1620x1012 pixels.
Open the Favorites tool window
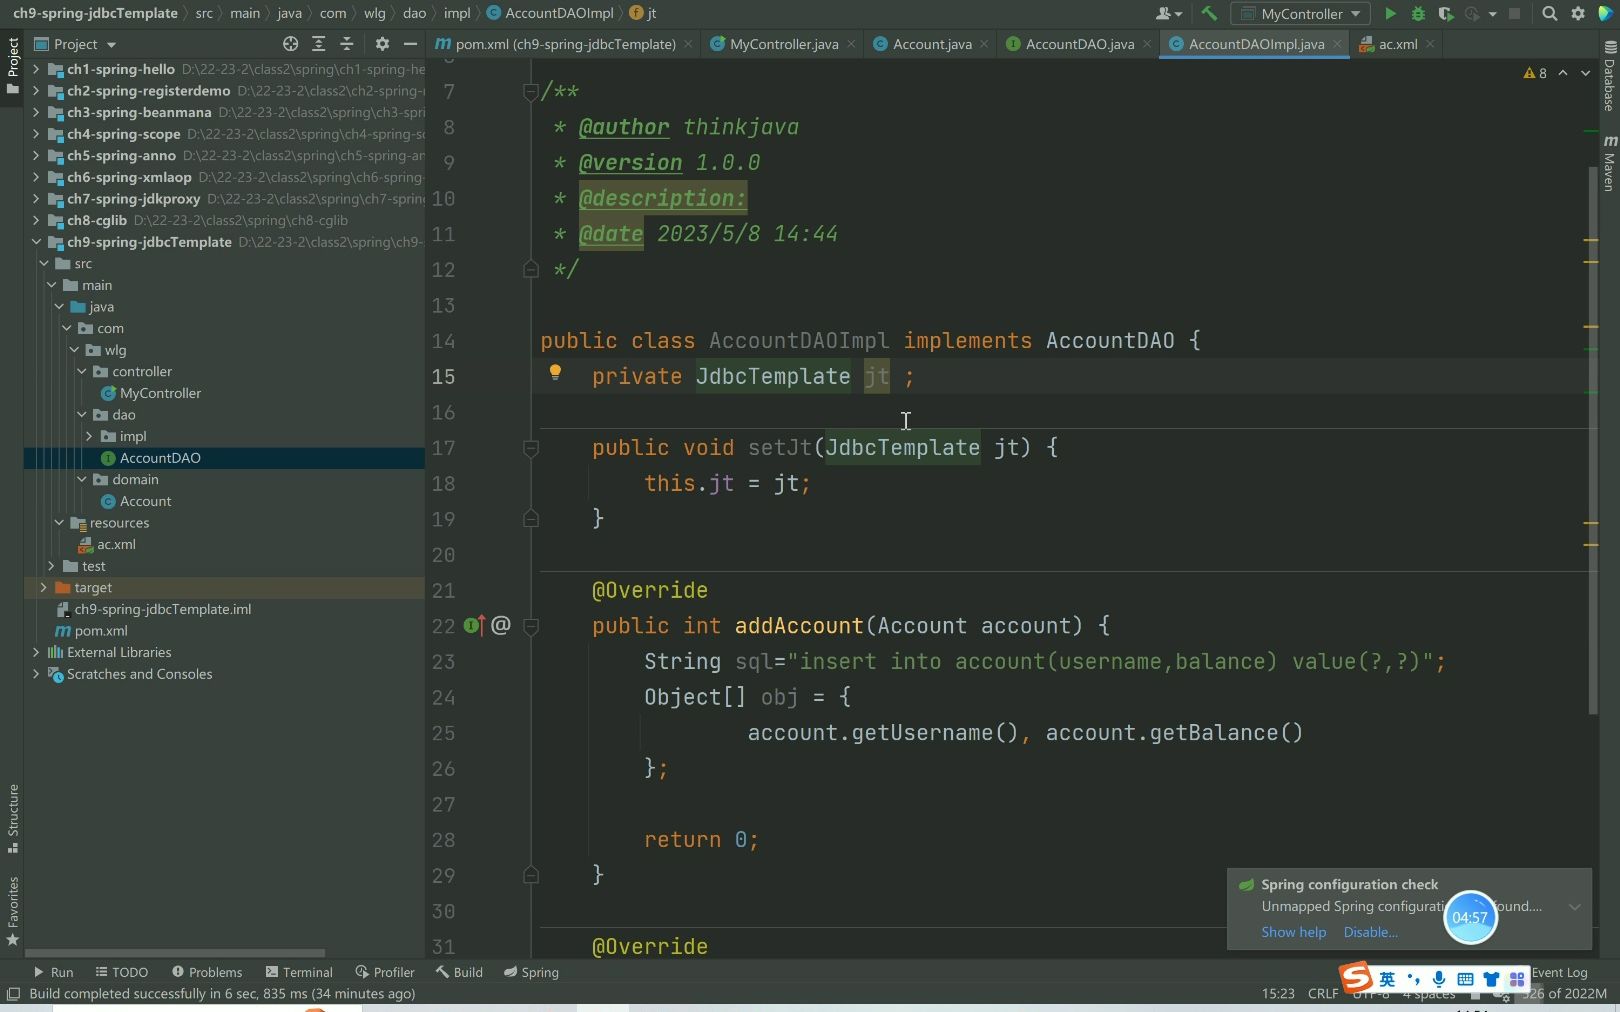pos(13,911)
